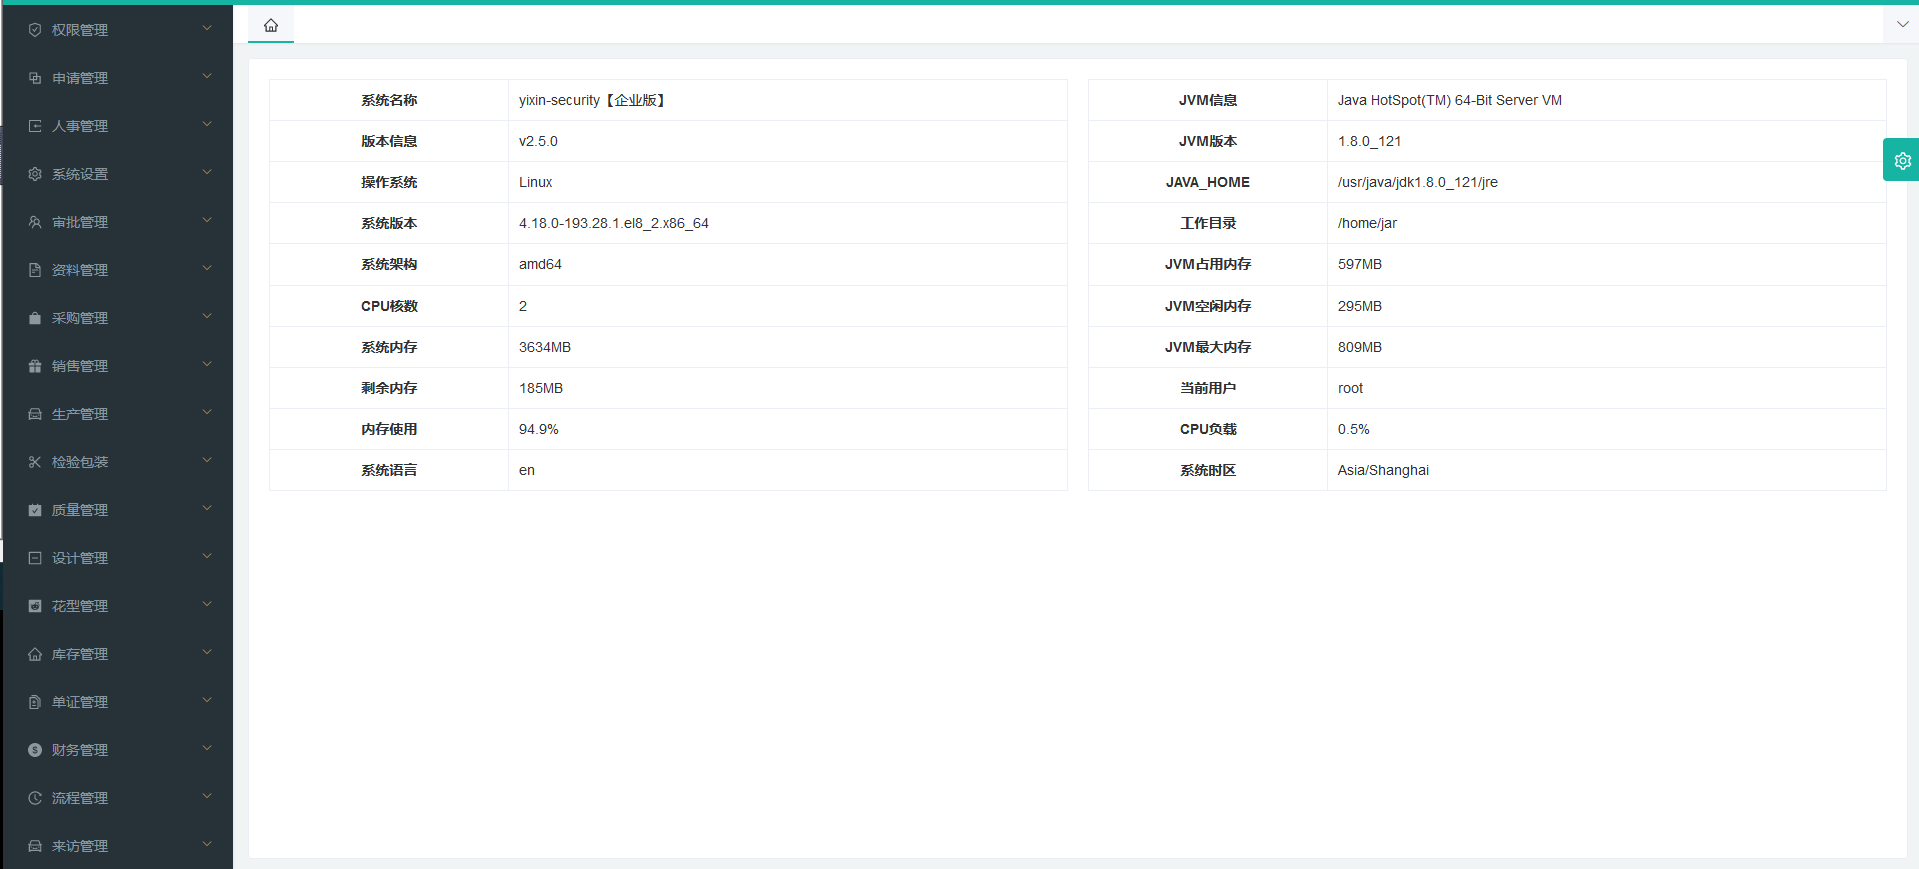Open the 花型管理 menu item
Viewport: 1919px width, 869px height.
pyautogui.click(x=118, y=606)
